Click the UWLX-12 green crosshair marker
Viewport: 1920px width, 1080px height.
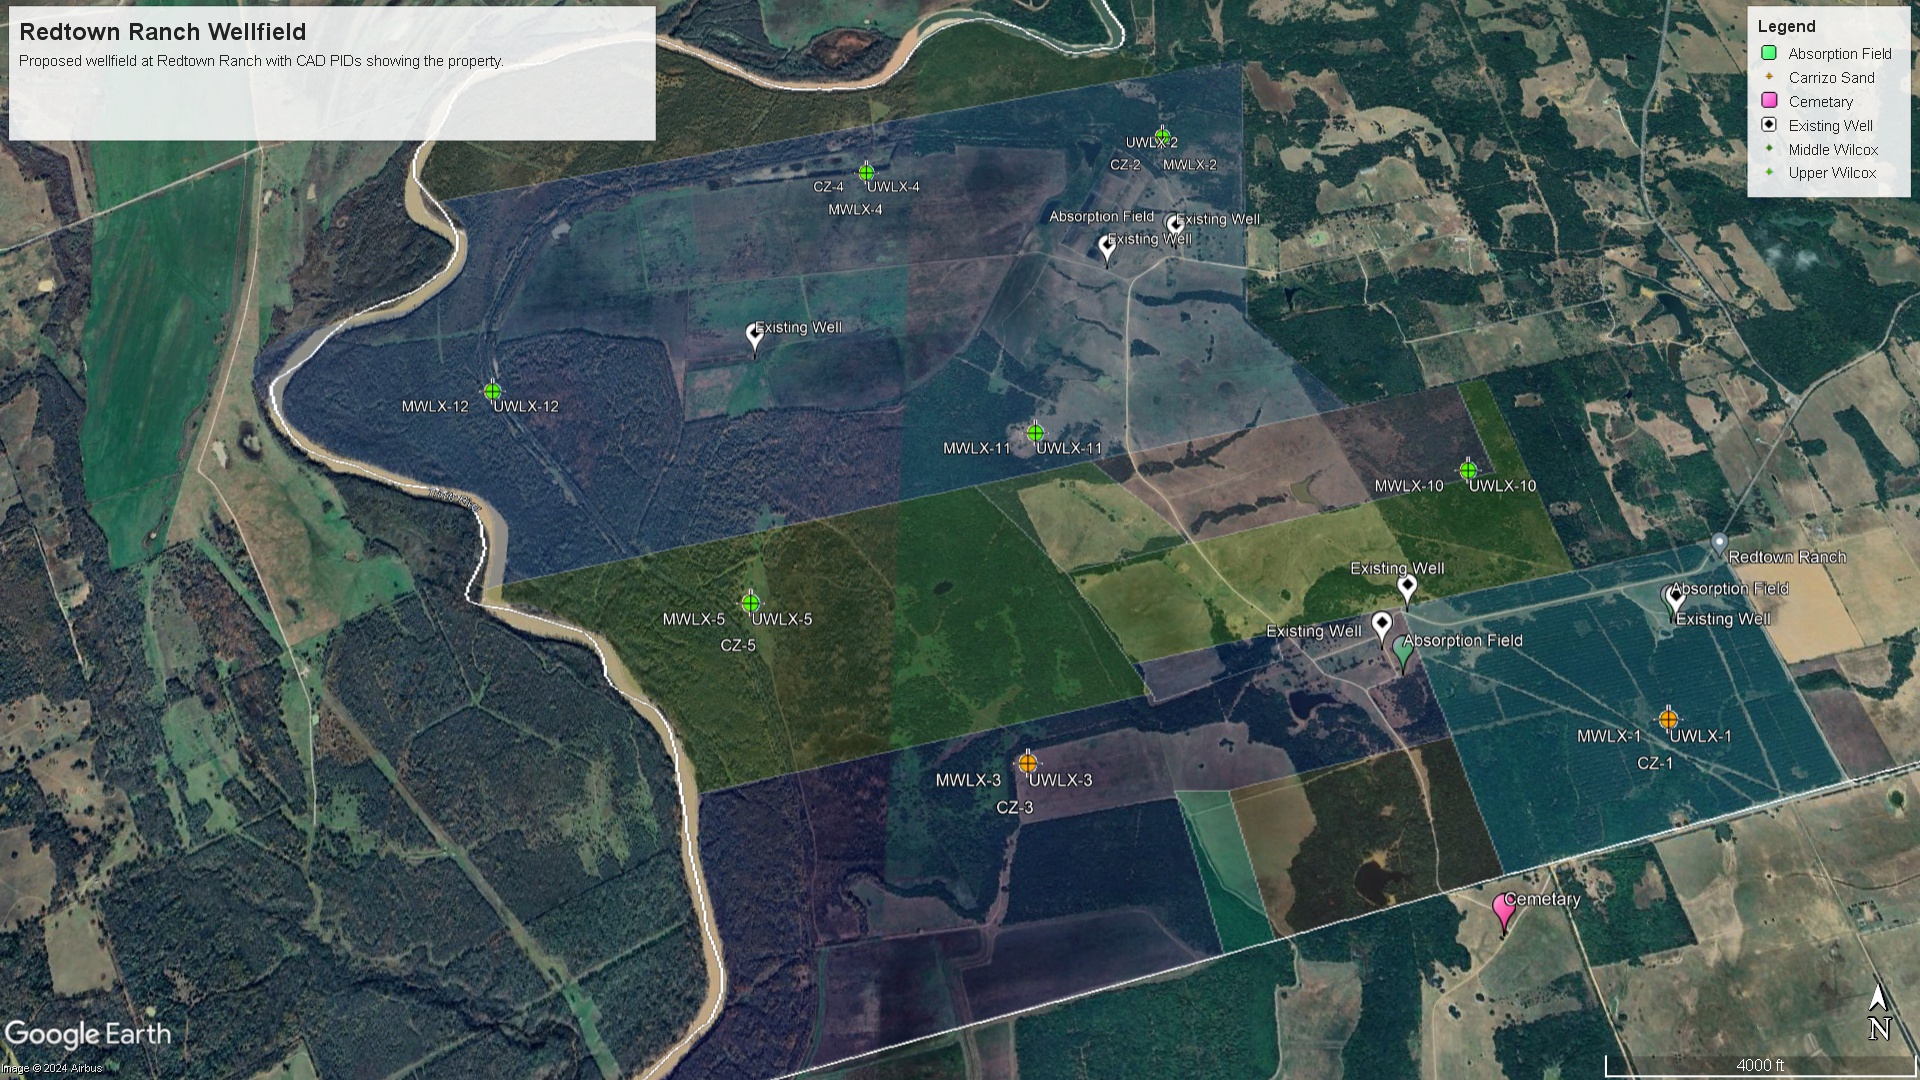click(492, 391)
